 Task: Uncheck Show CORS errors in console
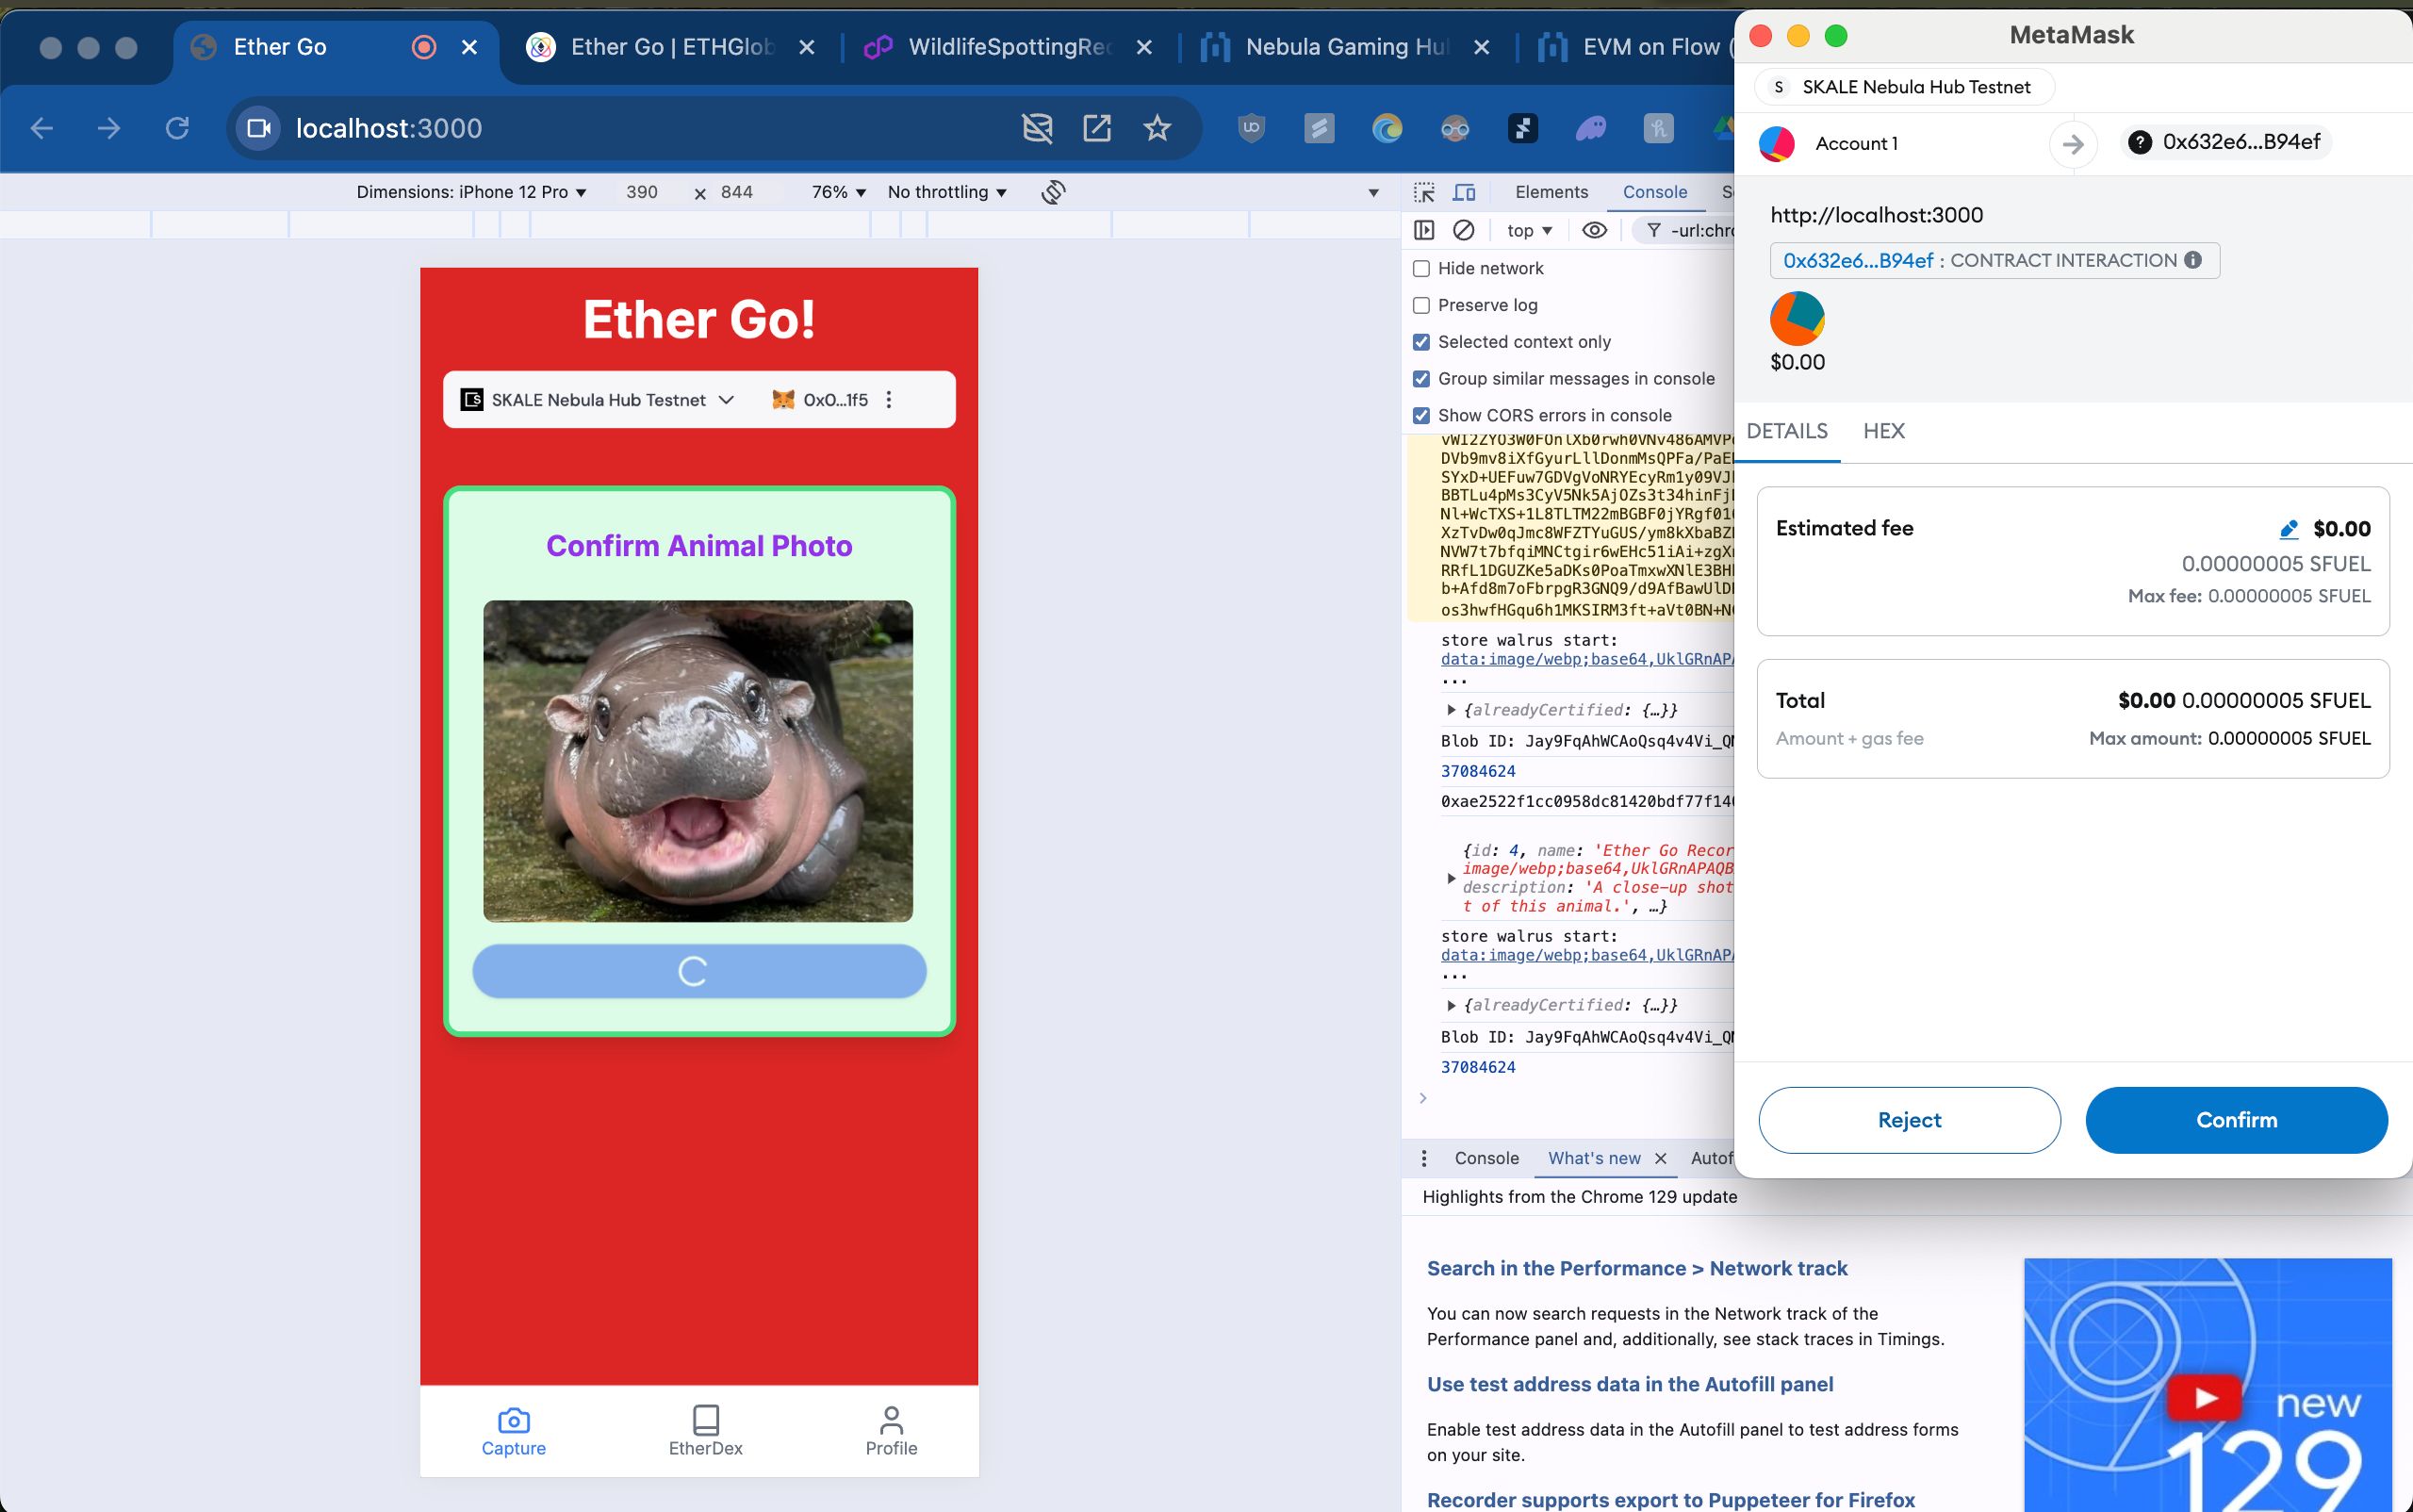[x=1421, y=415]
